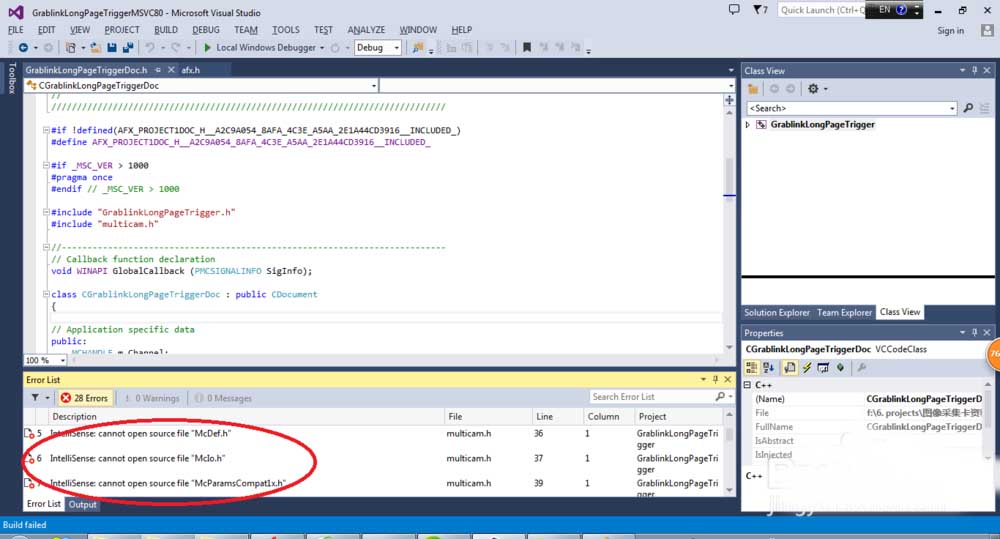Toggle the 0 Messages filter
This screenshot has width=1000, height=539.
[x=223, y=398]
